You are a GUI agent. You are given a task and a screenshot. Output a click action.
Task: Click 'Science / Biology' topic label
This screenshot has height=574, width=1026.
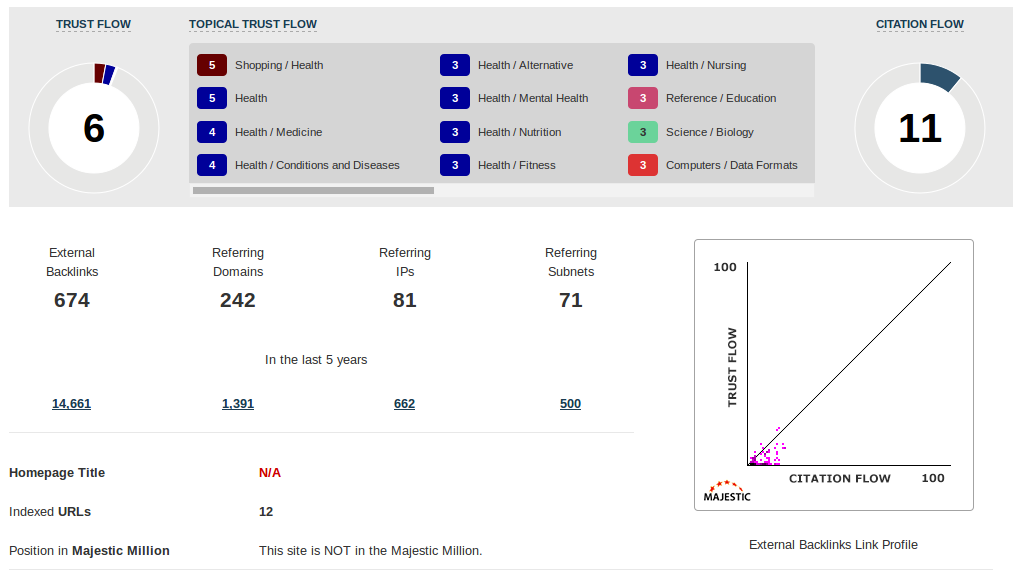710,132
